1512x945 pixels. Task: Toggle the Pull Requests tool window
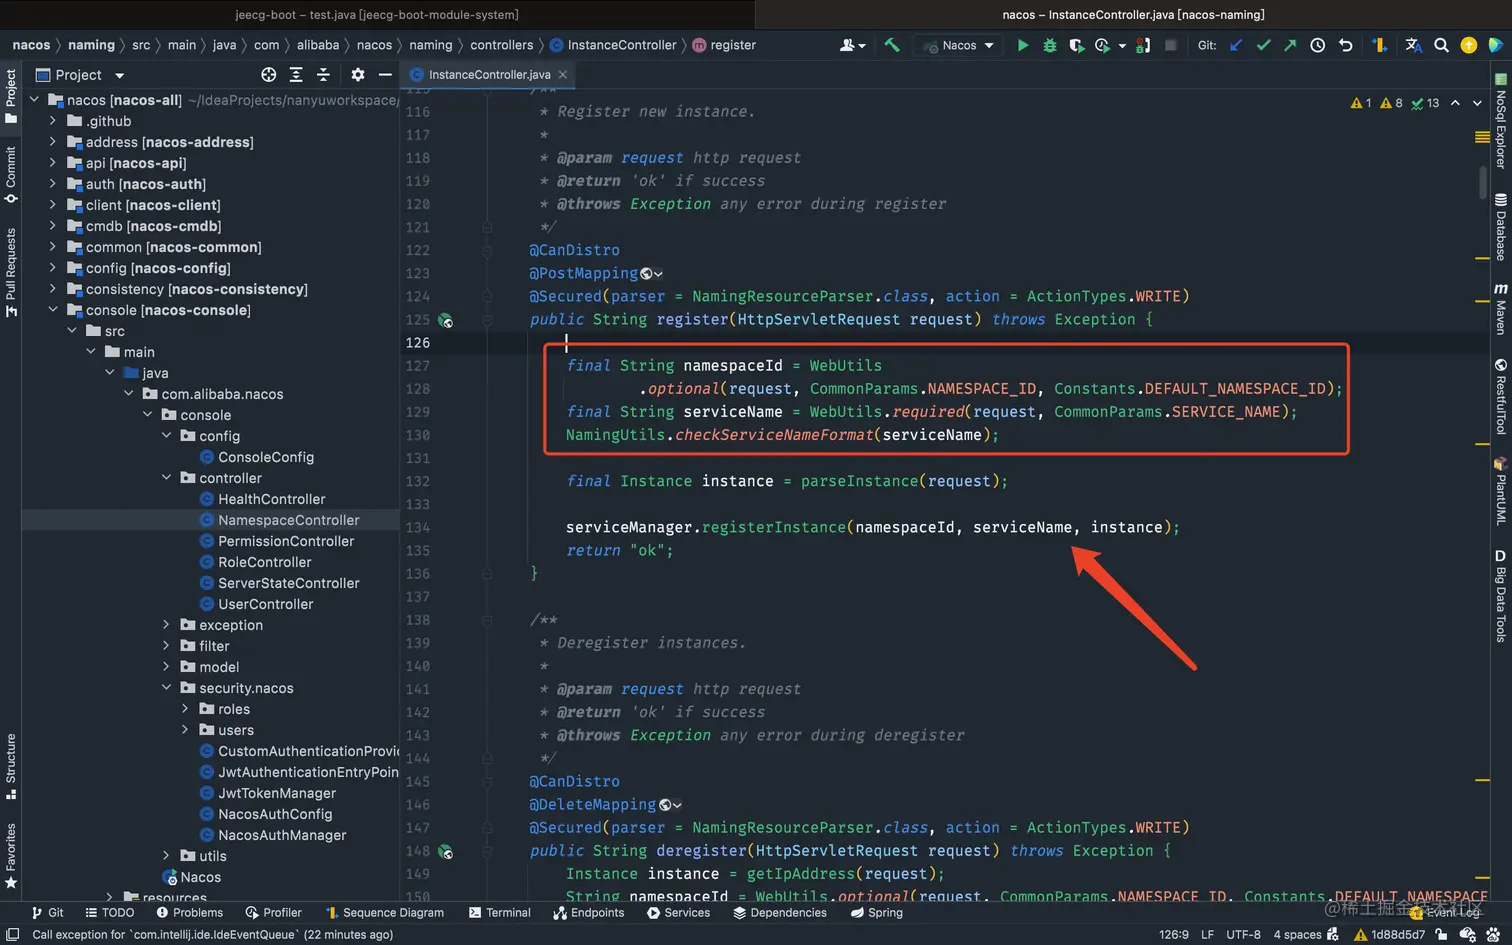pyautogui.click(x=11, y=272)
